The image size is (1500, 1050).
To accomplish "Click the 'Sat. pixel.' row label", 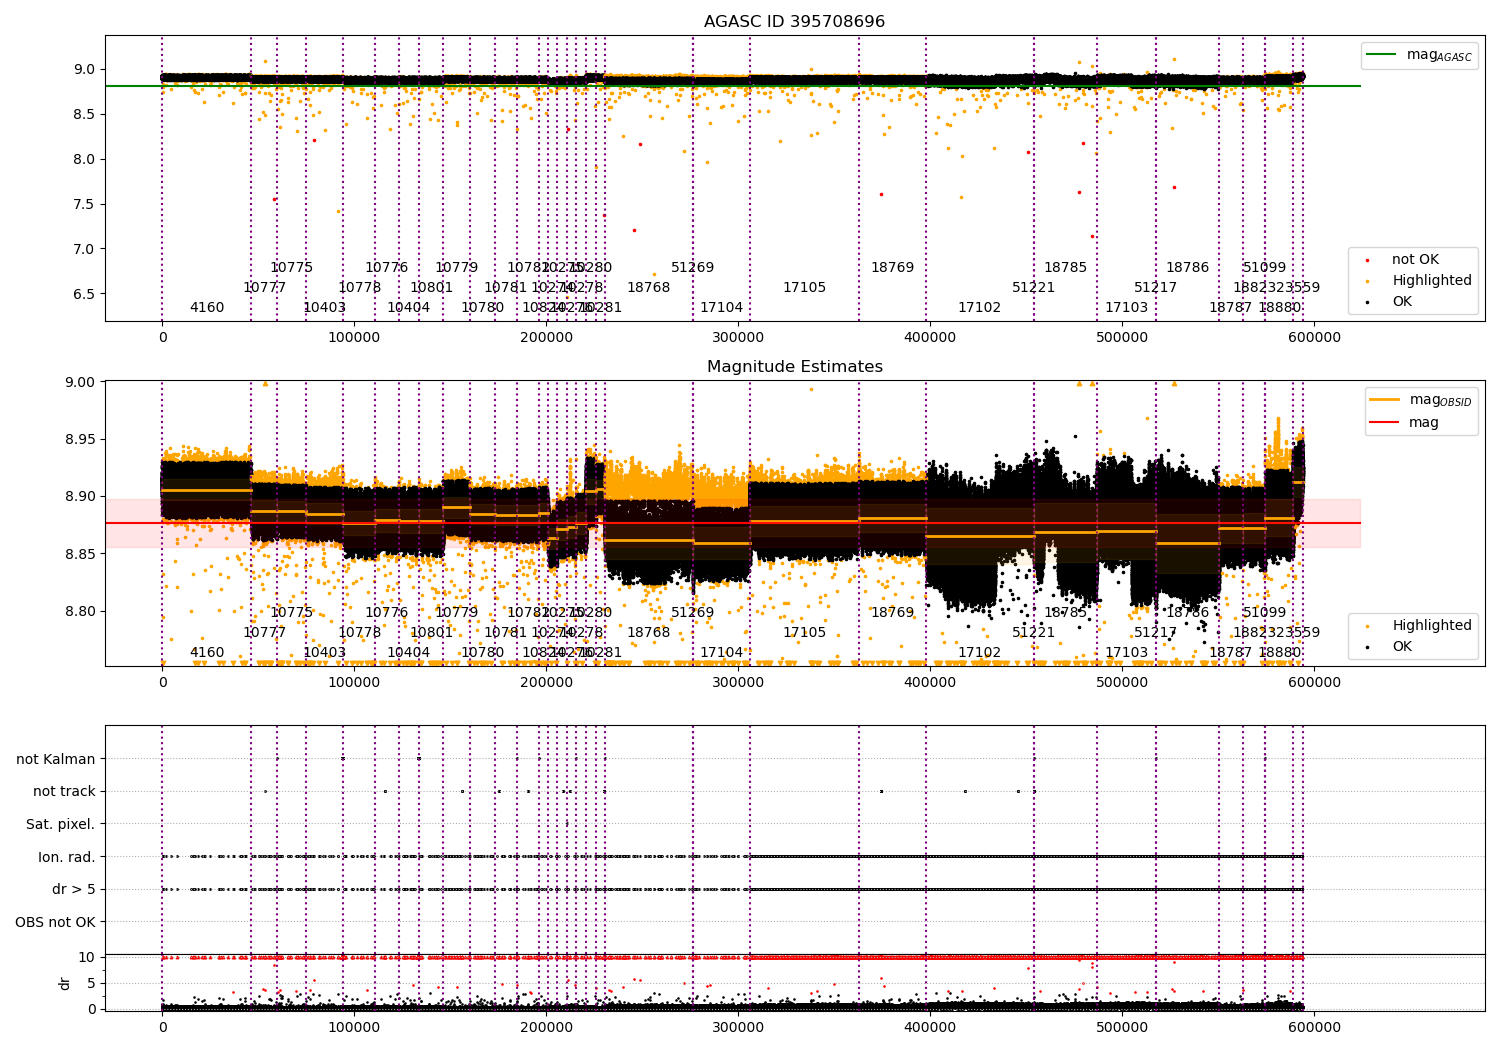I will coord(61,825).
